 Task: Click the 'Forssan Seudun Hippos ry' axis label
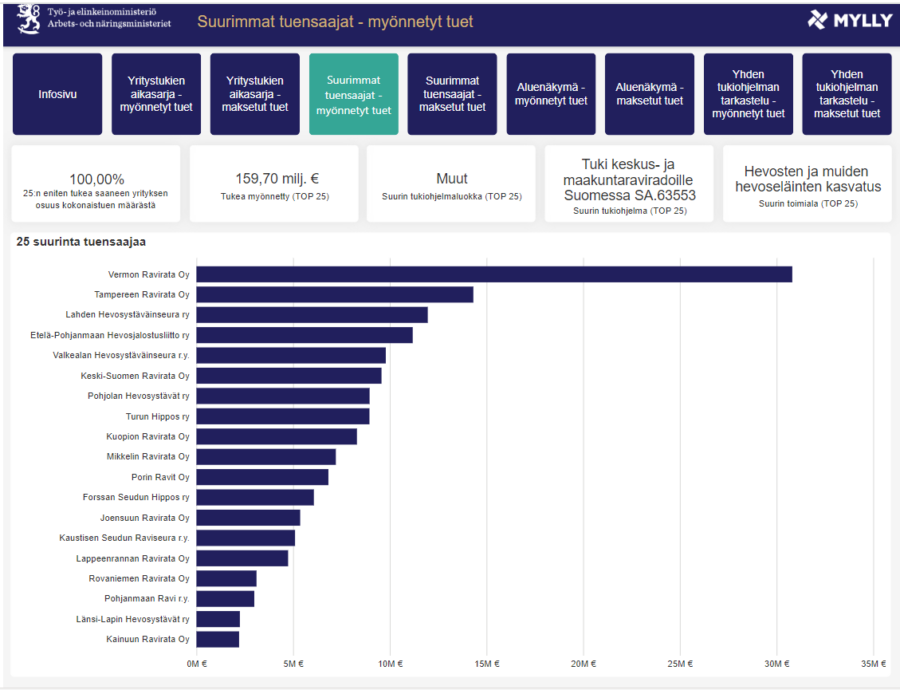136,497
